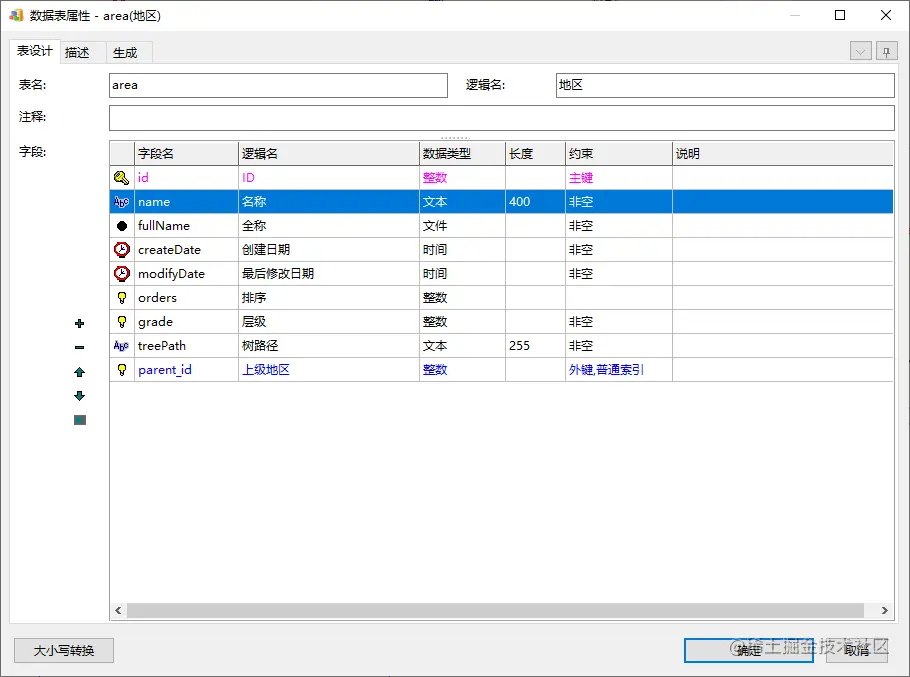
Task: Click the clock icon of createDate row
Action: point(121,249)
